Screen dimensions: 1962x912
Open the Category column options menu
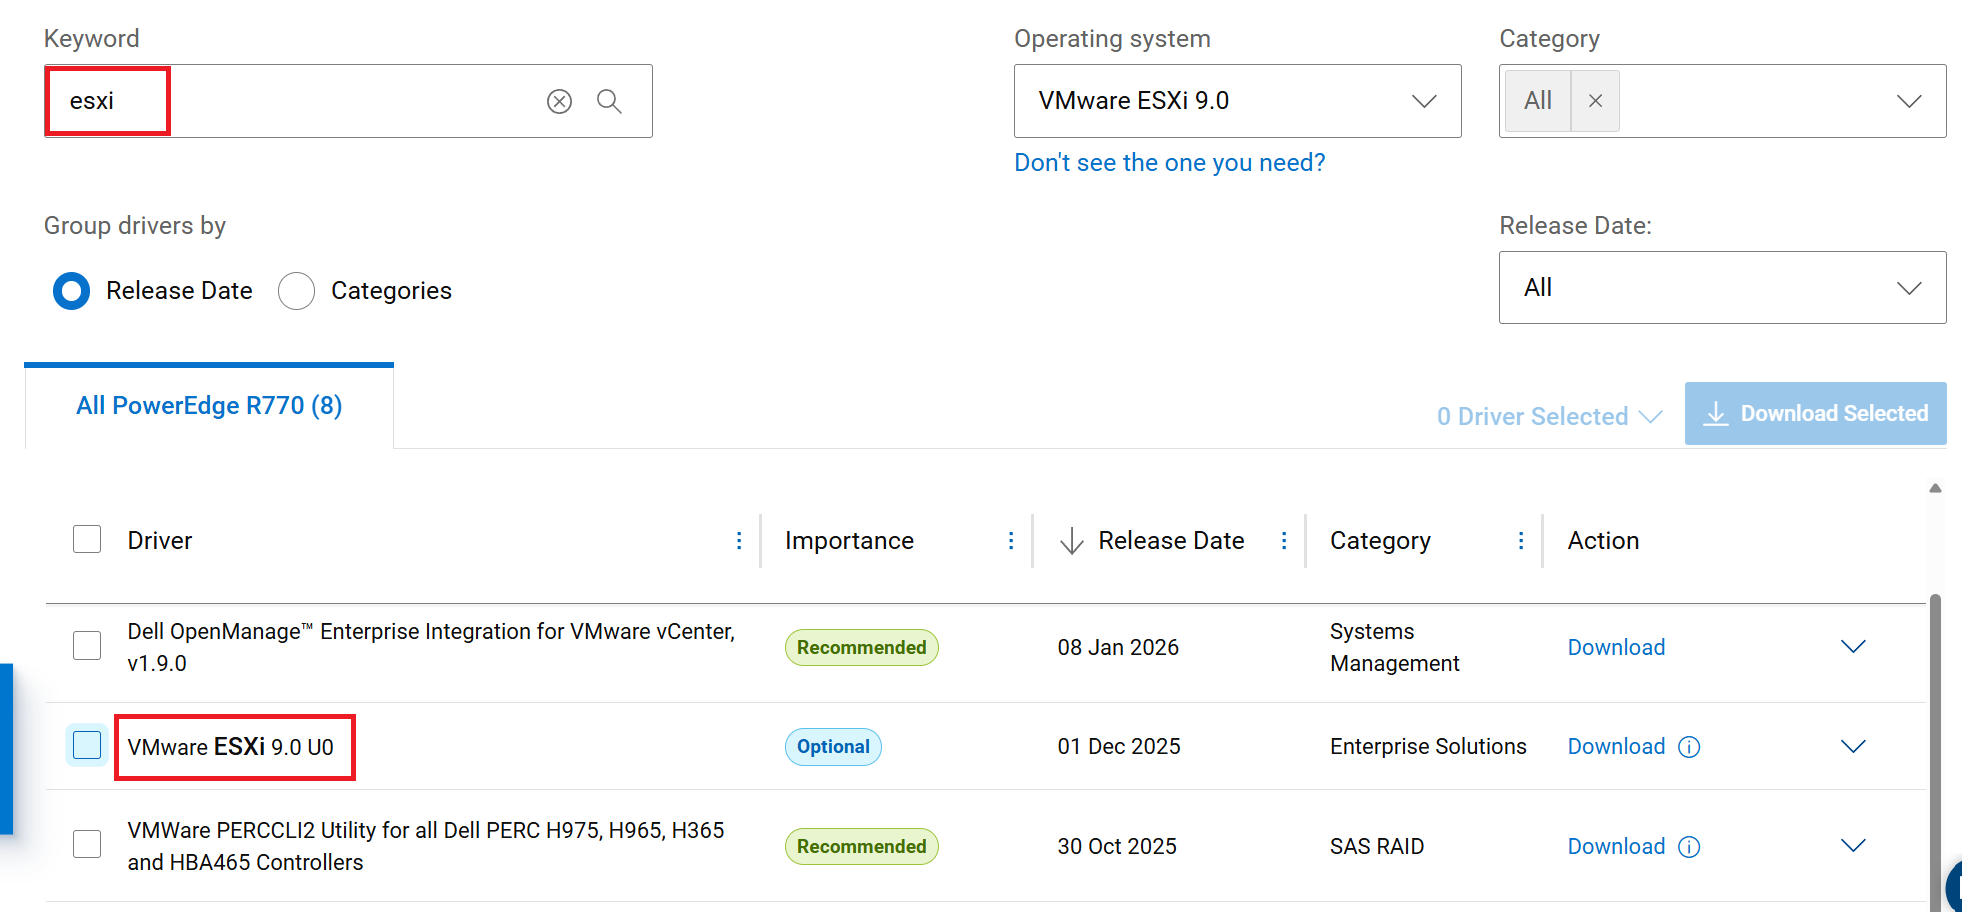click(x=1521, y=540)
